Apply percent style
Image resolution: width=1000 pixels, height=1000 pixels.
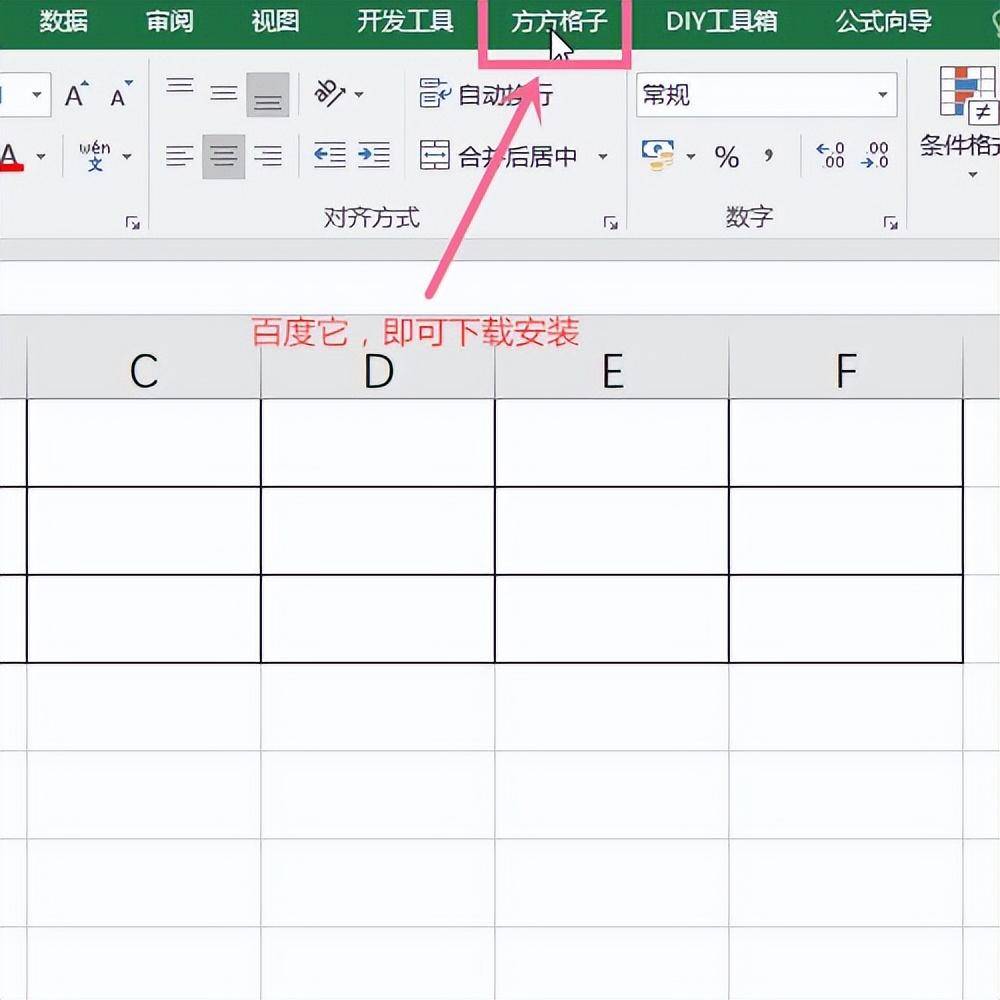pyautogui.click(x=727, y=157)
